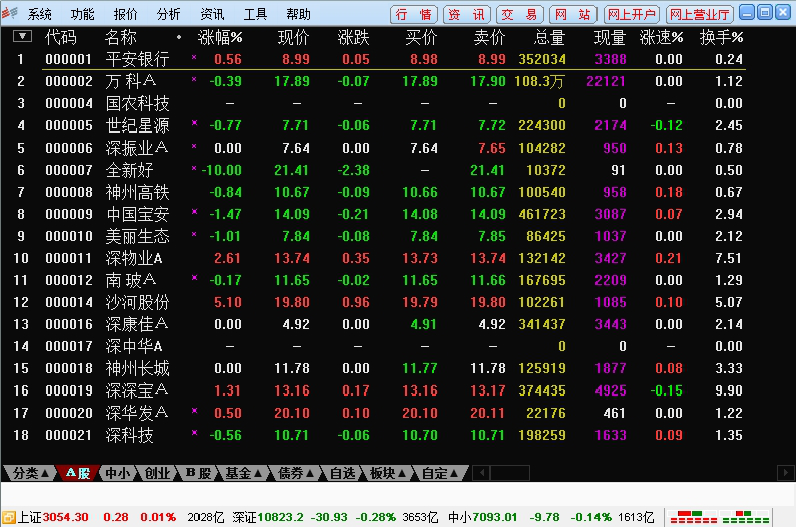The height and width of the screenshot is (527, 796).
Task: Click the 名称 column header
Action: tap(121, 37)
